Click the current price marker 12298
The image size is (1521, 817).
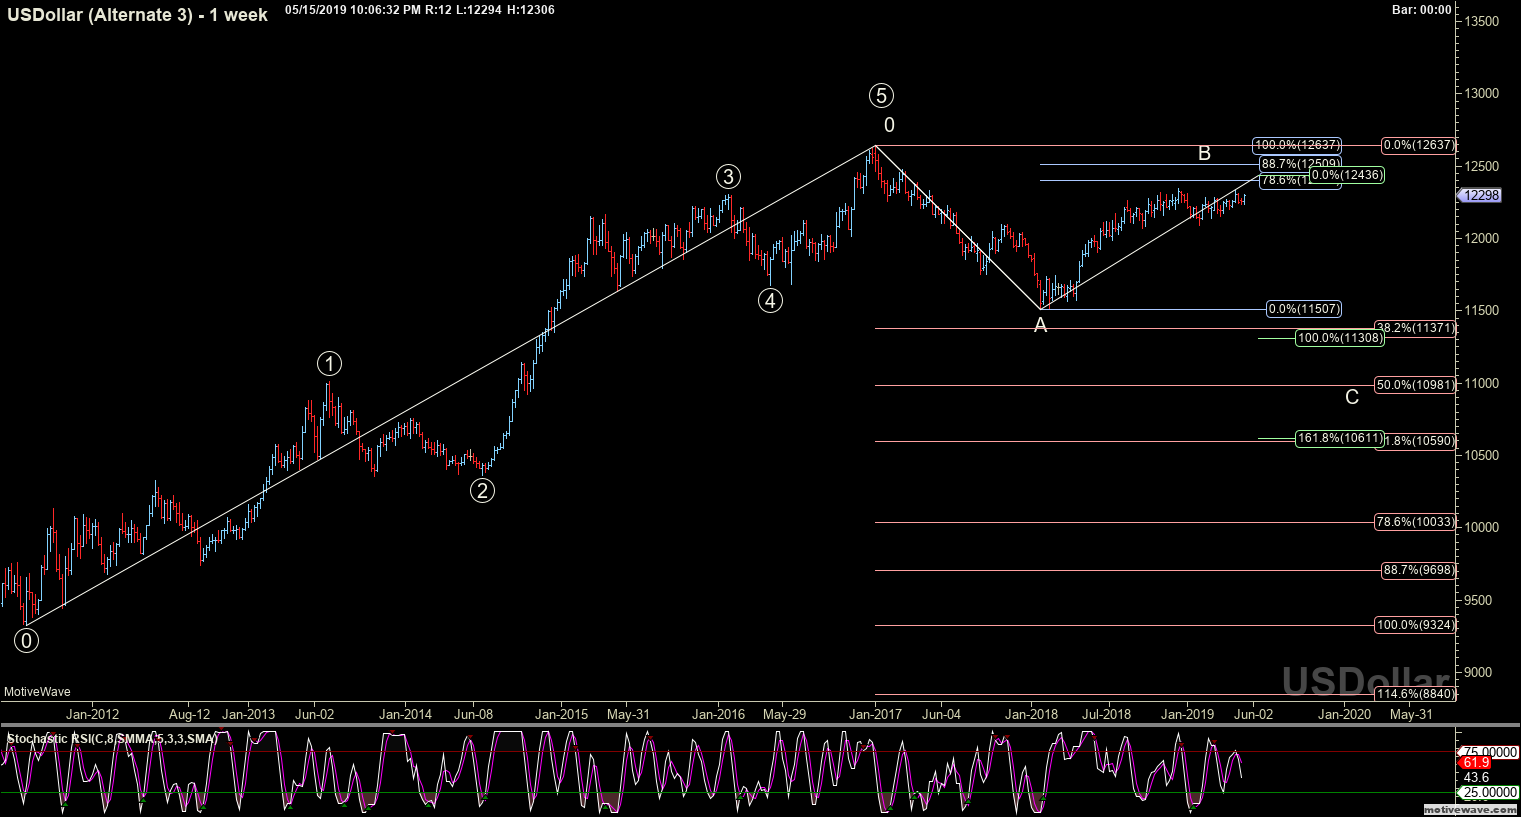click(x=1480, y=195)
